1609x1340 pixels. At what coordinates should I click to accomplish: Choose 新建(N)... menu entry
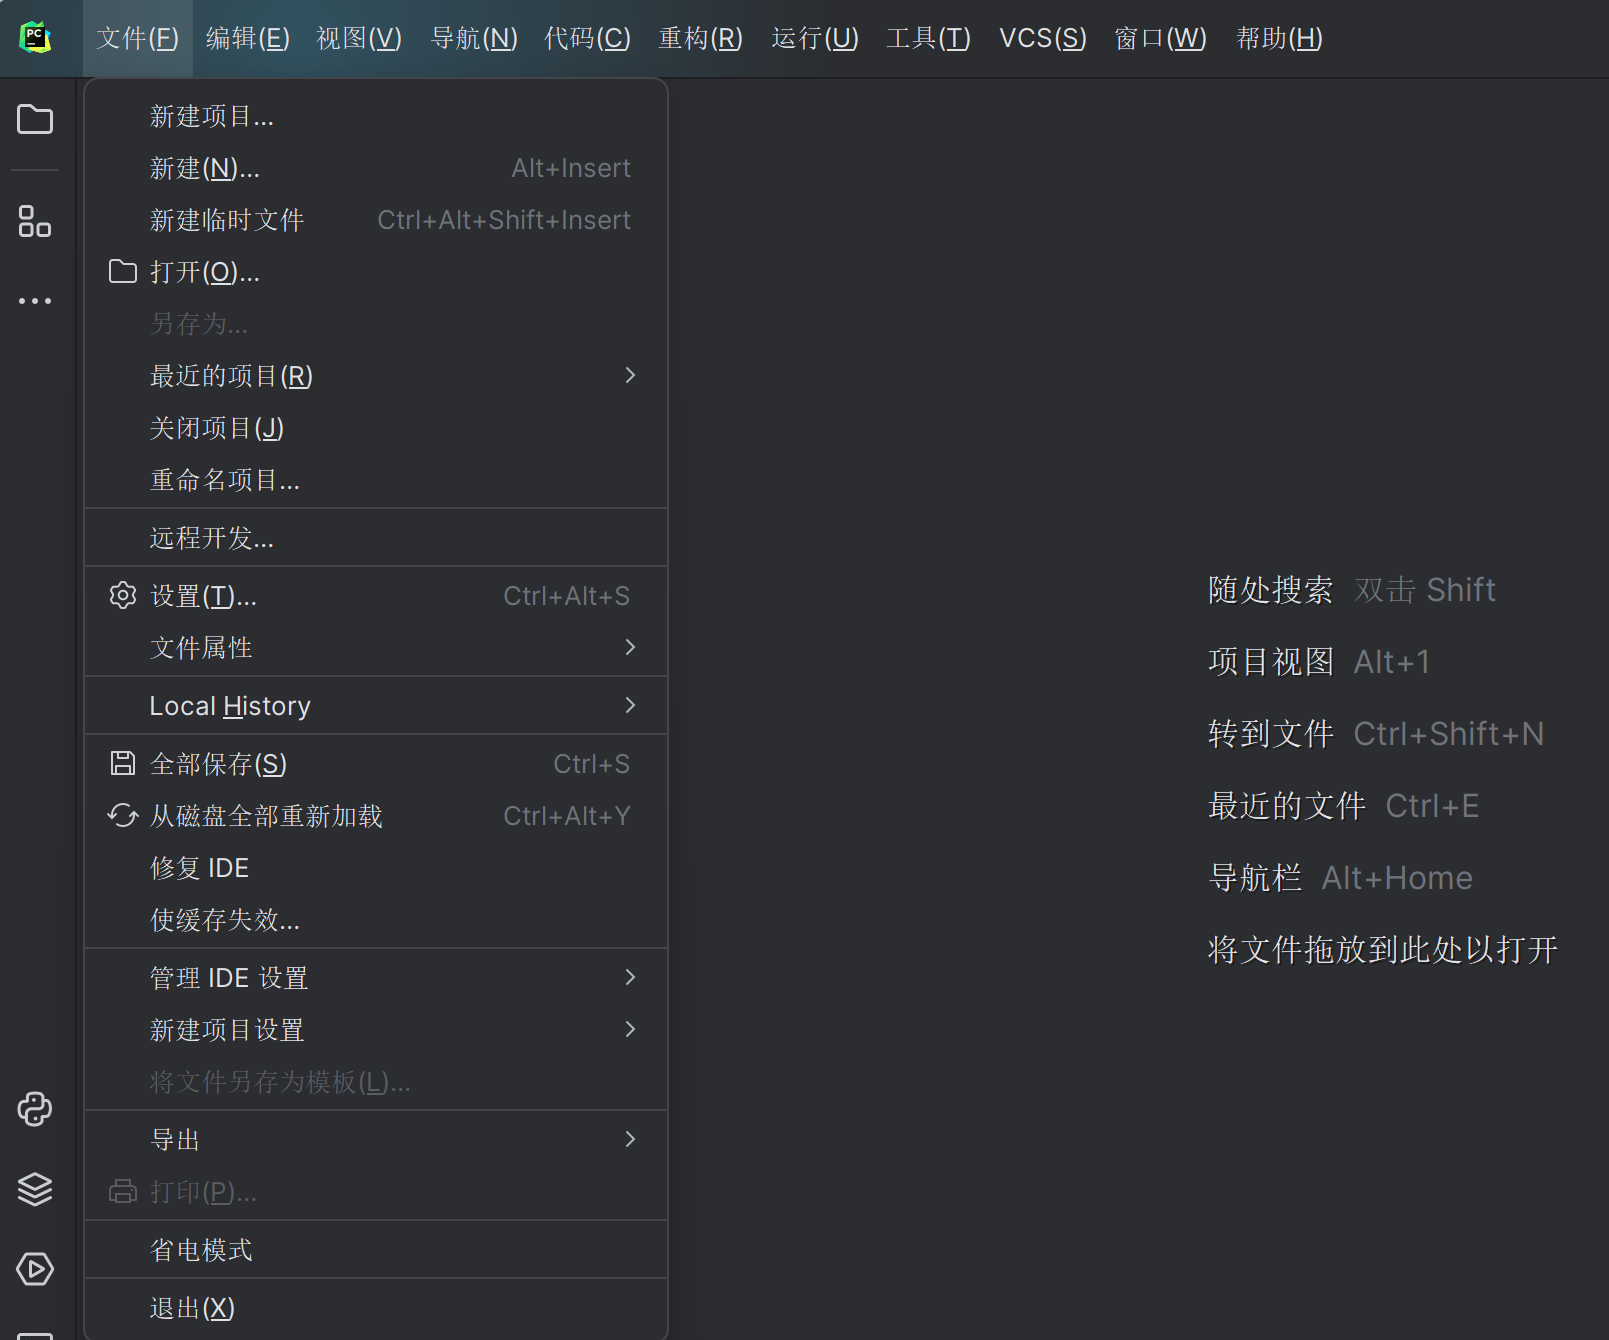tap(376, 168)
